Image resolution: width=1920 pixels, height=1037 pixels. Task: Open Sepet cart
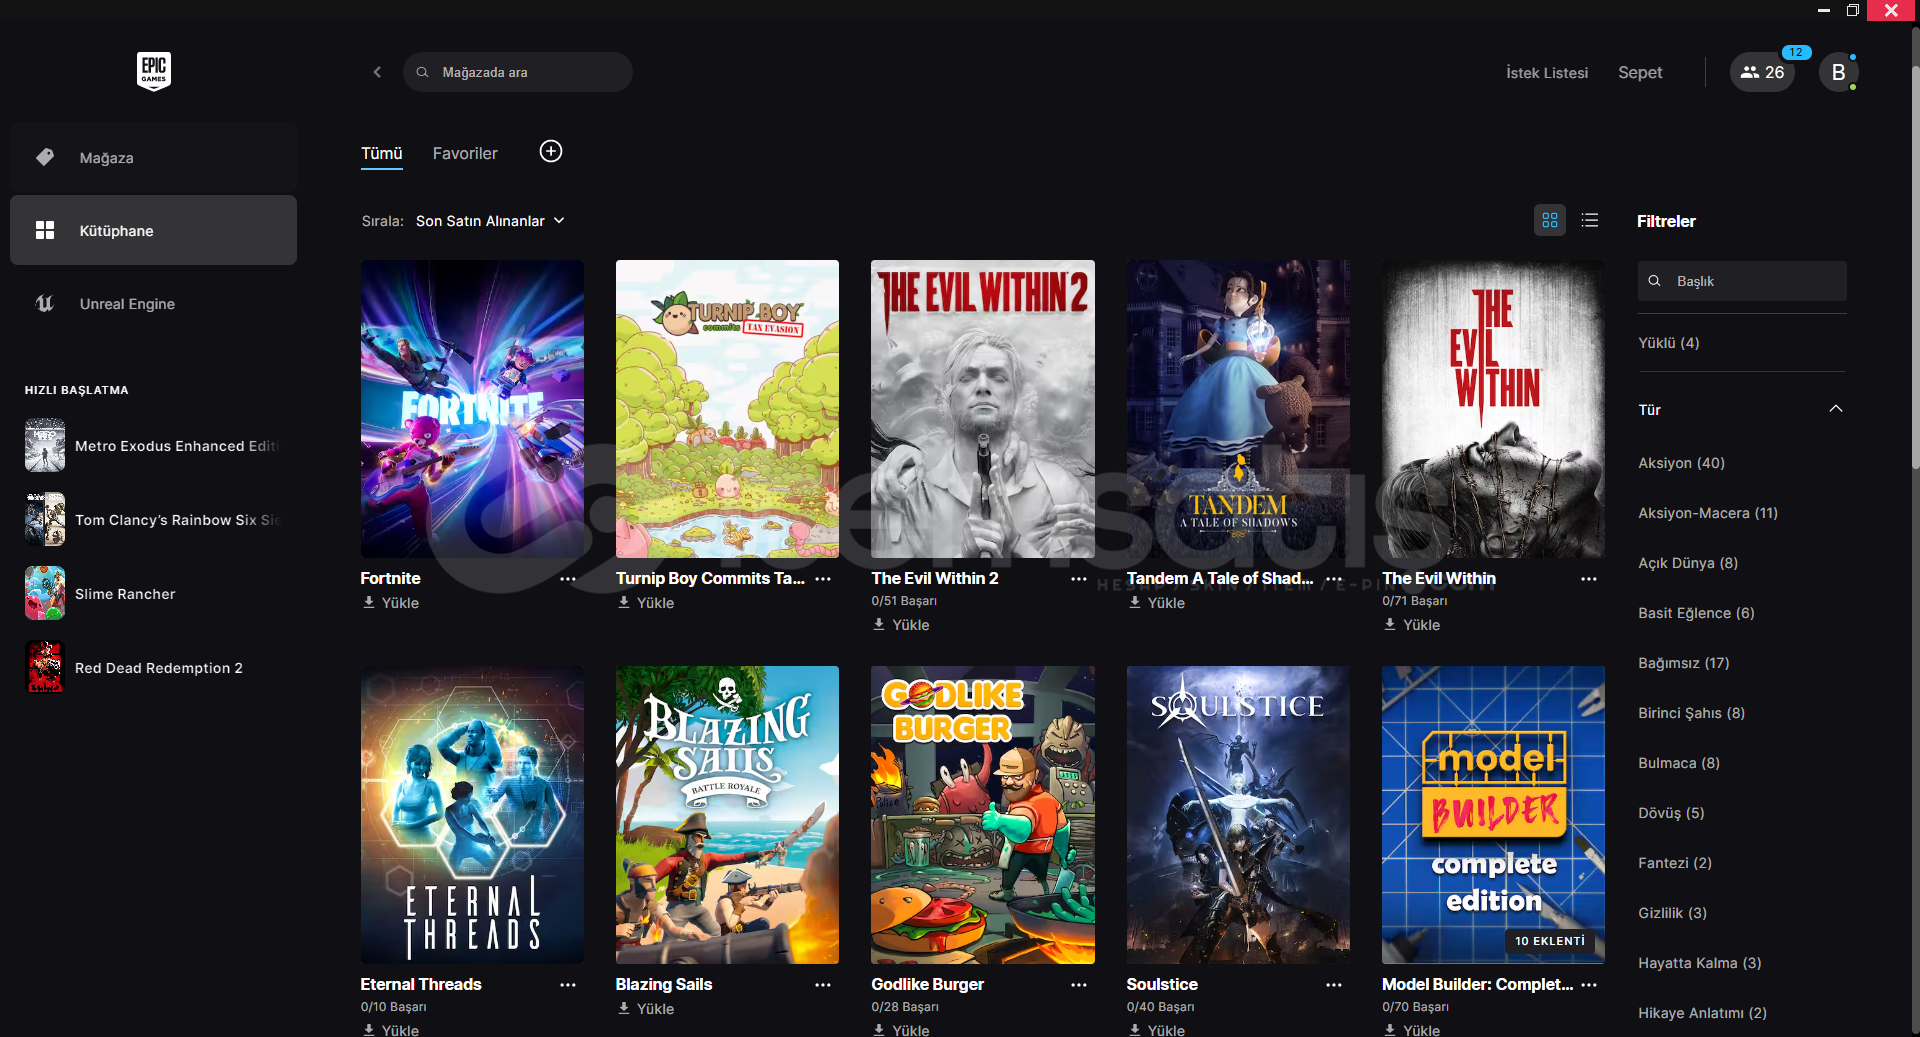coord(1640,72)
